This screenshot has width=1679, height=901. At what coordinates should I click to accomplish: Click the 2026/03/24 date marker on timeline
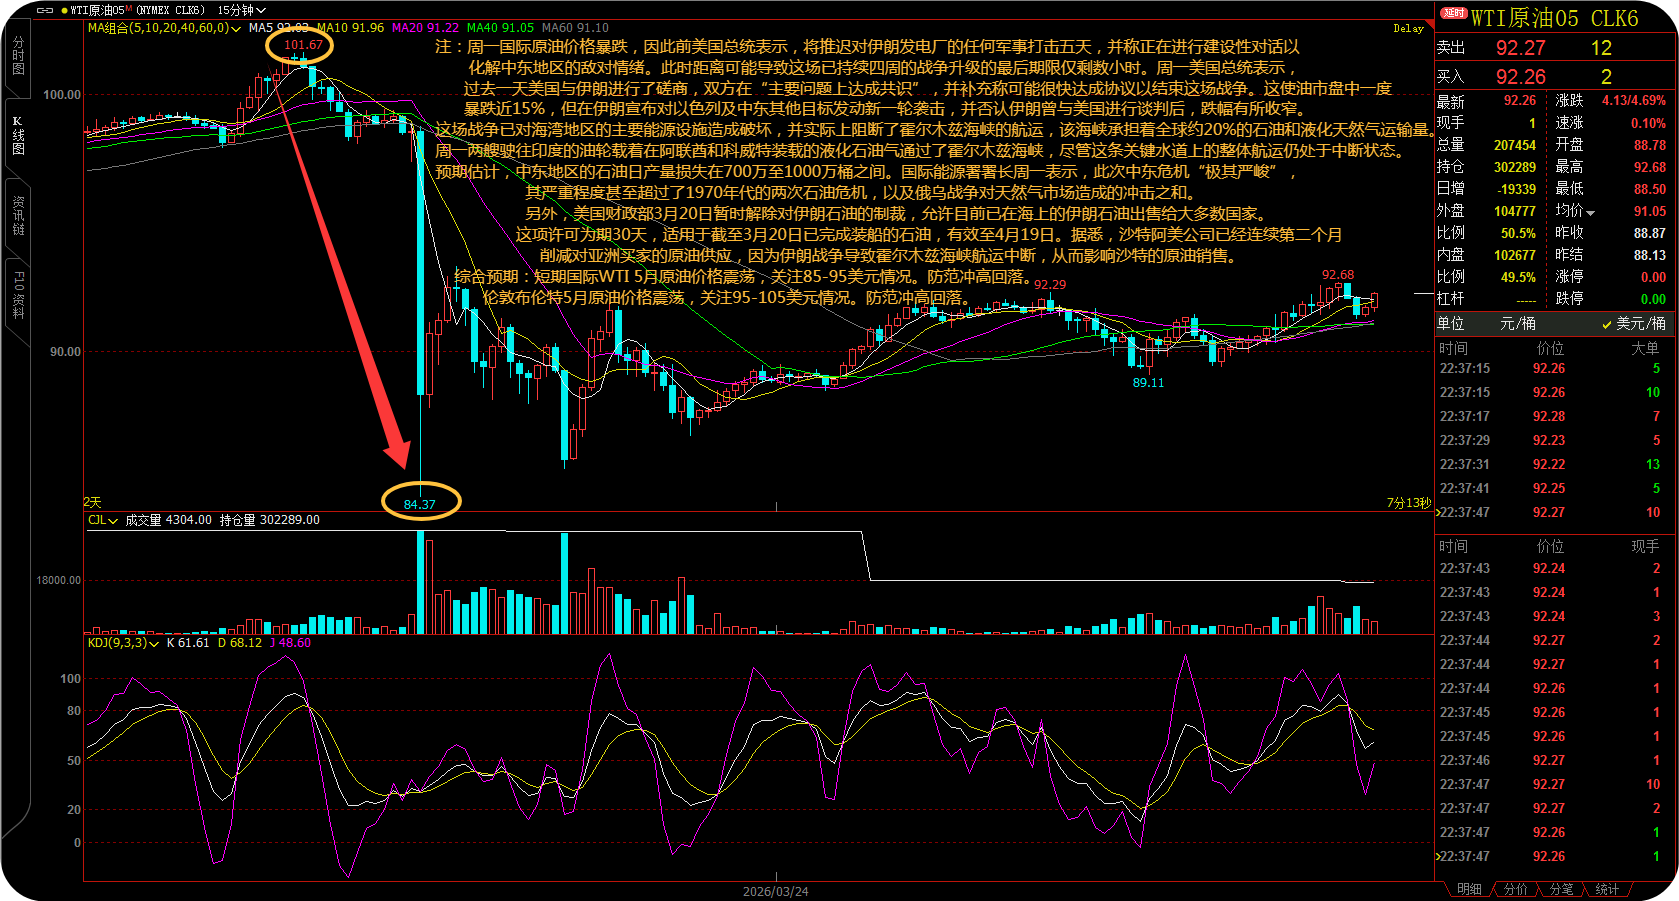775,891
